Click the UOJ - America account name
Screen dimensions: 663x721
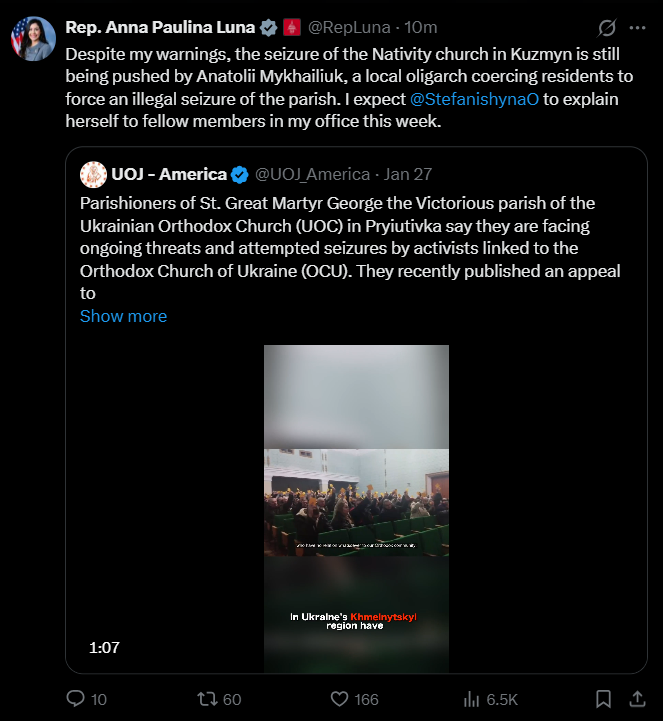[167, 175]
